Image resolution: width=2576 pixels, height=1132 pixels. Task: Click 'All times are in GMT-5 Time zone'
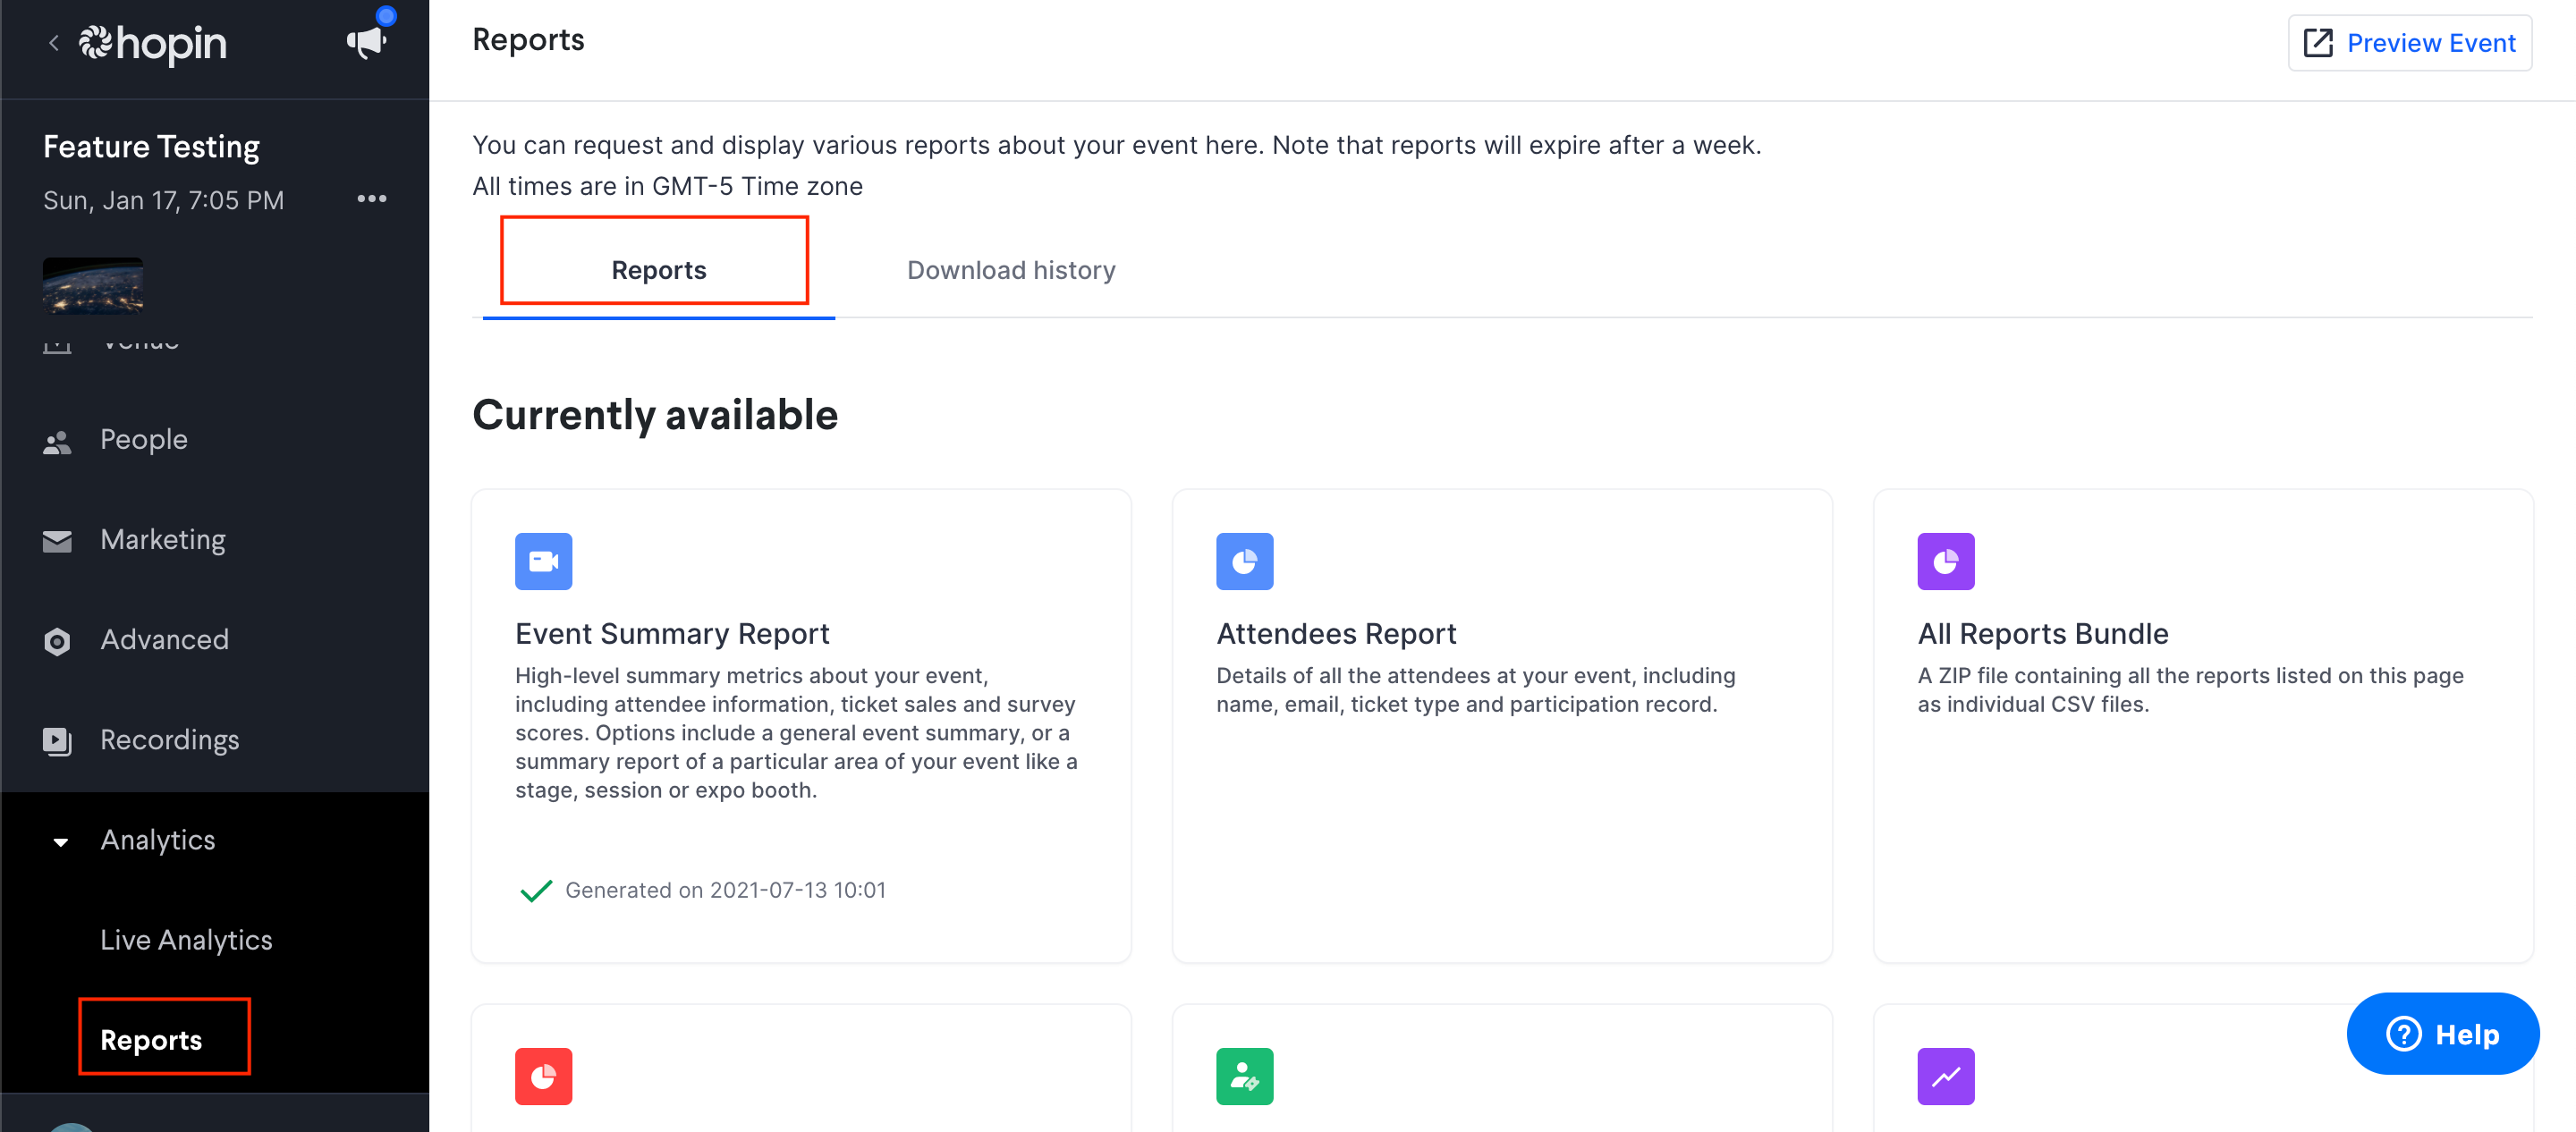(x=667, y=187)
